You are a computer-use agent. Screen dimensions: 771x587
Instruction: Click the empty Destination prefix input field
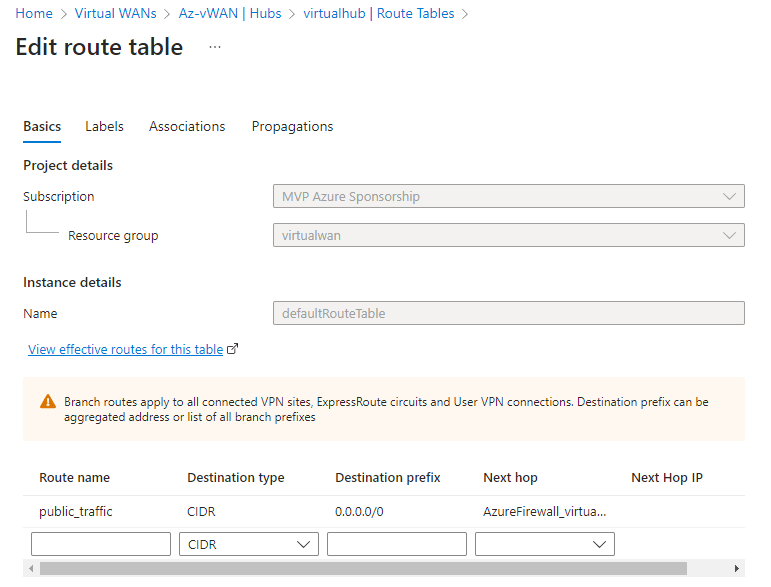coord(396,544)
